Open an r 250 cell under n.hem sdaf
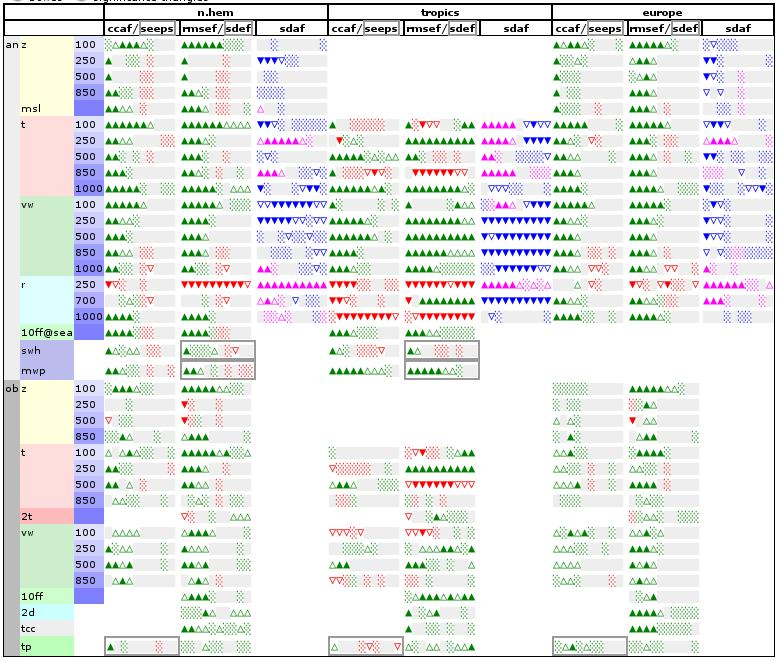Image resolution: width=779 pixels, height=661 pixels. click(x=292, y=285)
